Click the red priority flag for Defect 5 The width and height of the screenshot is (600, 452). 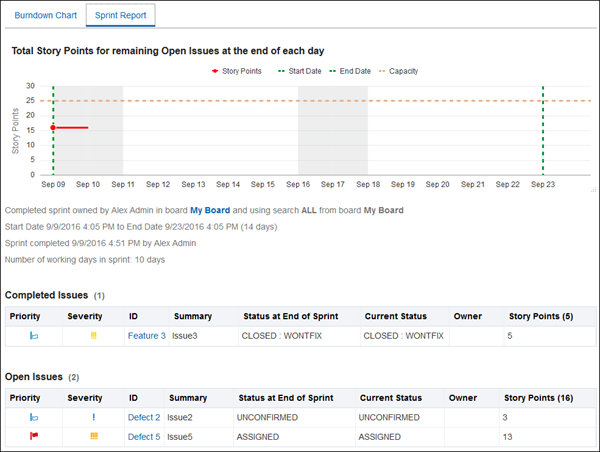(x=34, y=436)
